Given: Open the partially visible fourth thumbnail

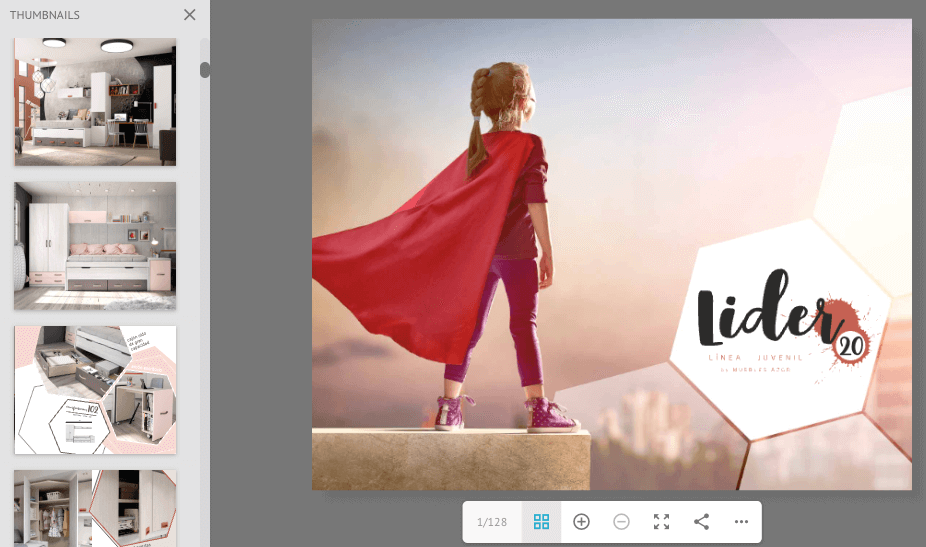Looking at the screenshot, I should tap(95, 508).
